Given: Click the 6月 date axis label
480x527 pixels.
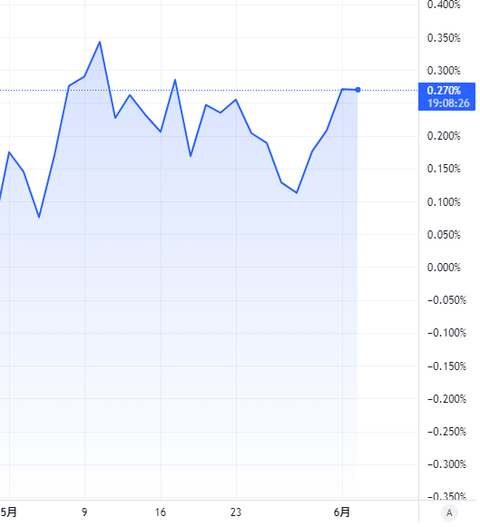Looking at the screenshot, I should (342, 512).
